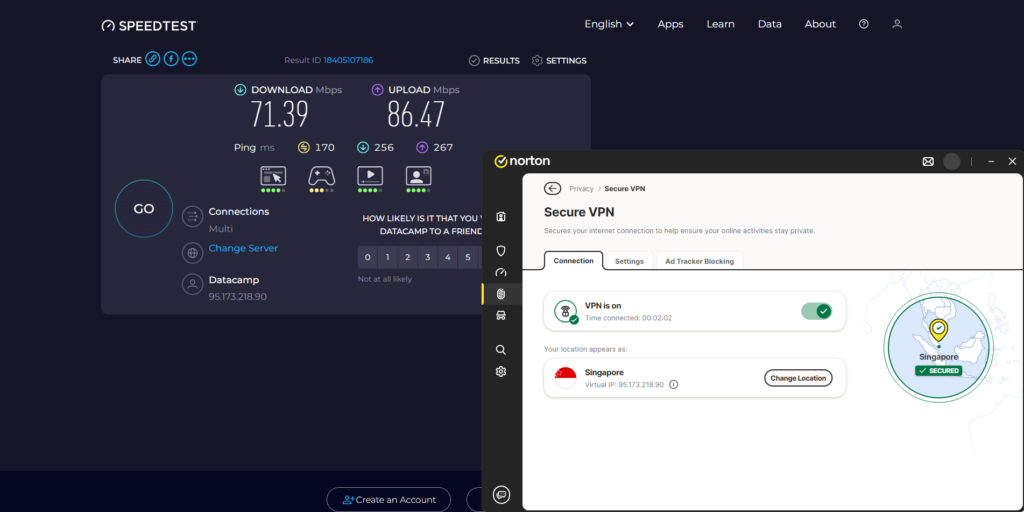Click the gaming controller experience icon
Image resolution: width=1024 pixels, height=512 pixels.
click(321, 176)
